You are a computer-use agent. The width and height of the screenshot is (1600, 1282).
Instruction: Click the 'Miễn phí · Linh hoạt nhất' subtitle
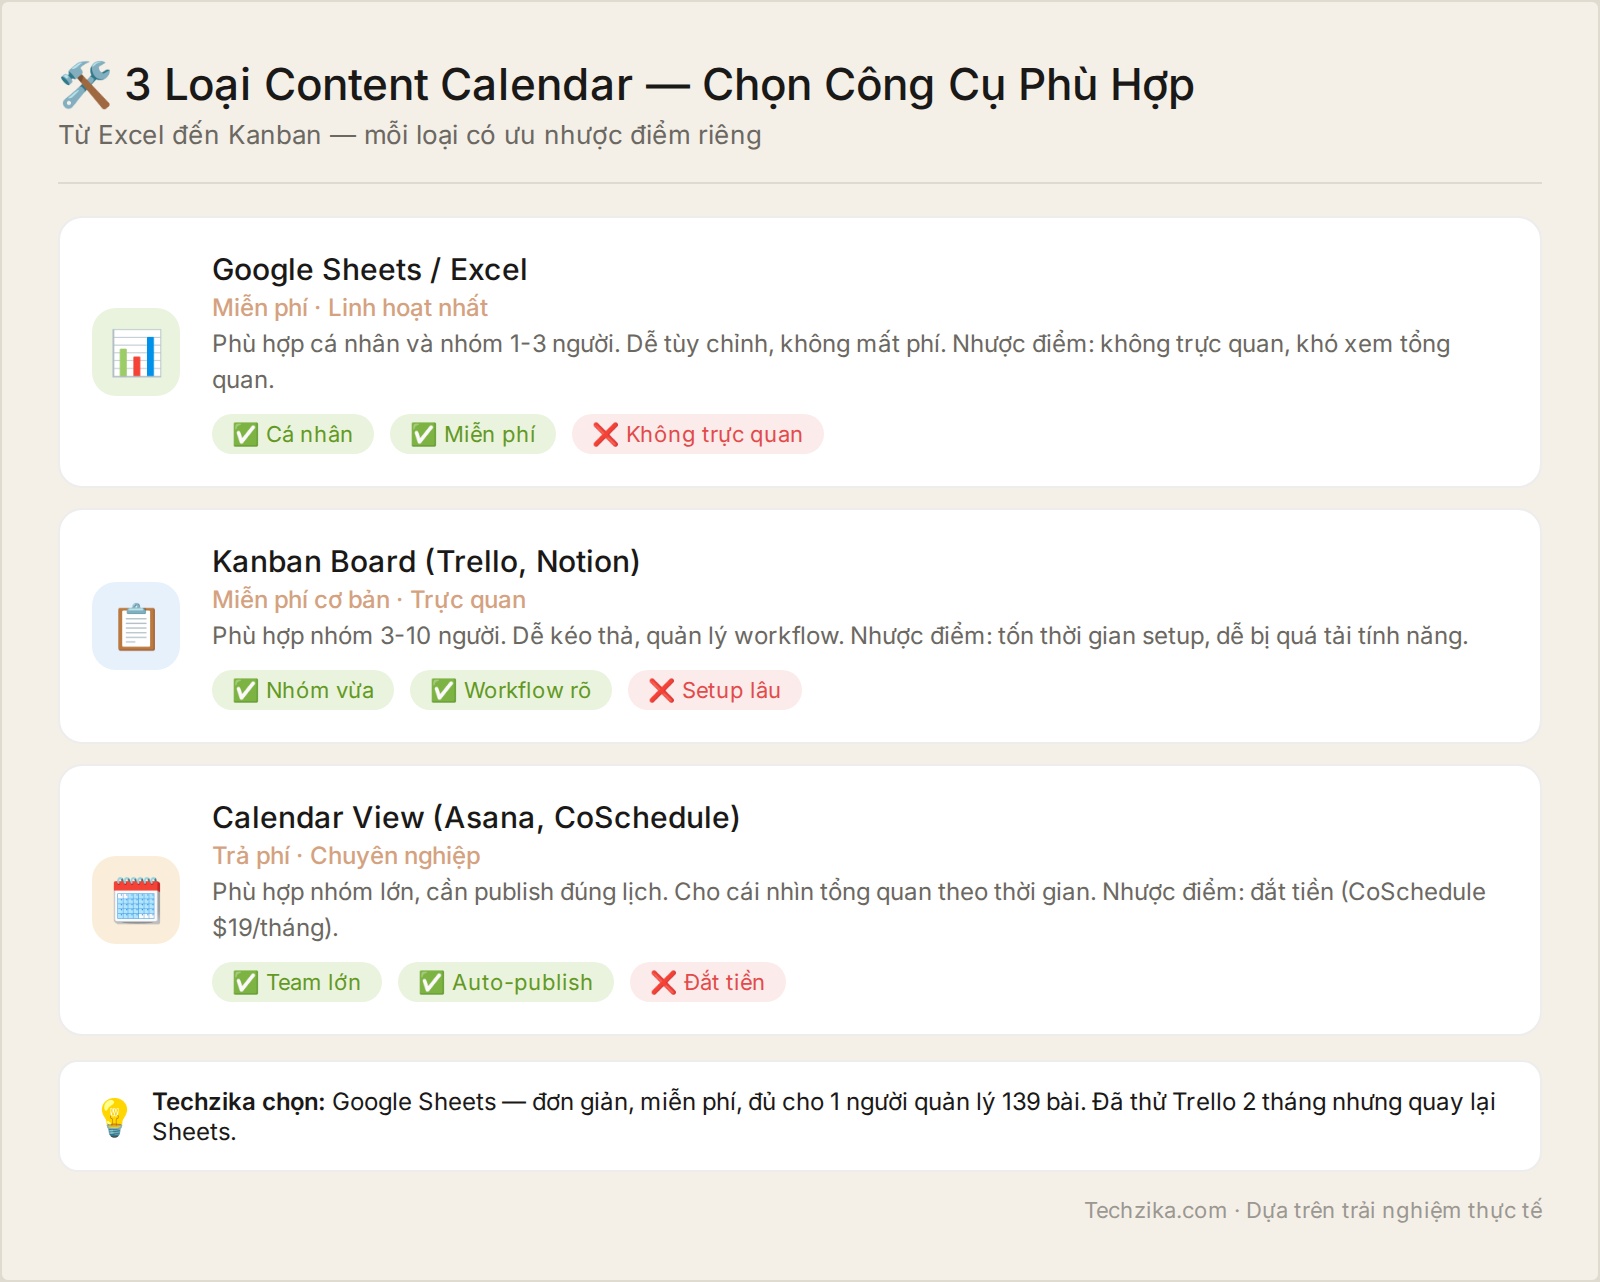coord(350,308)
